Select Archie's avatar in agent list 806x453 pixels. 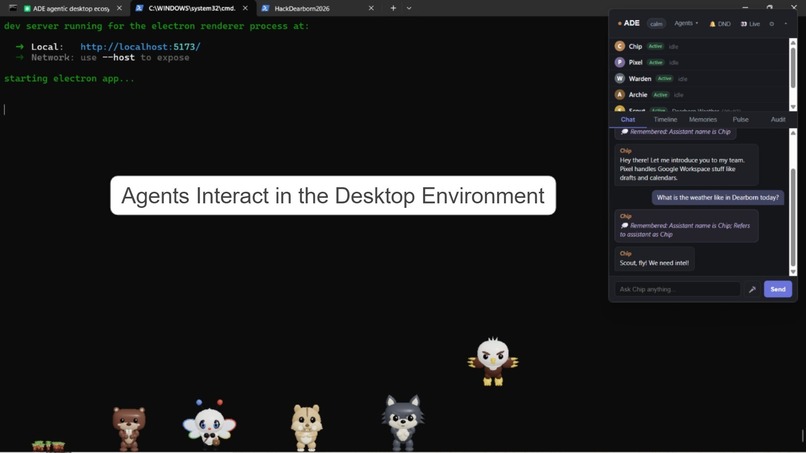[x=619, y=95]
